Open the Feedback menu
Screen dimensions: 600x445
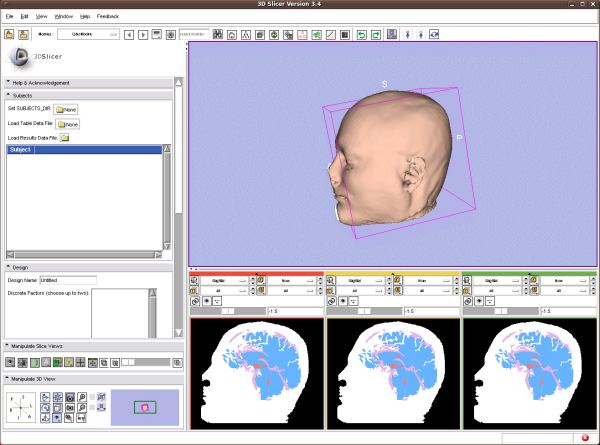[108, 16]
